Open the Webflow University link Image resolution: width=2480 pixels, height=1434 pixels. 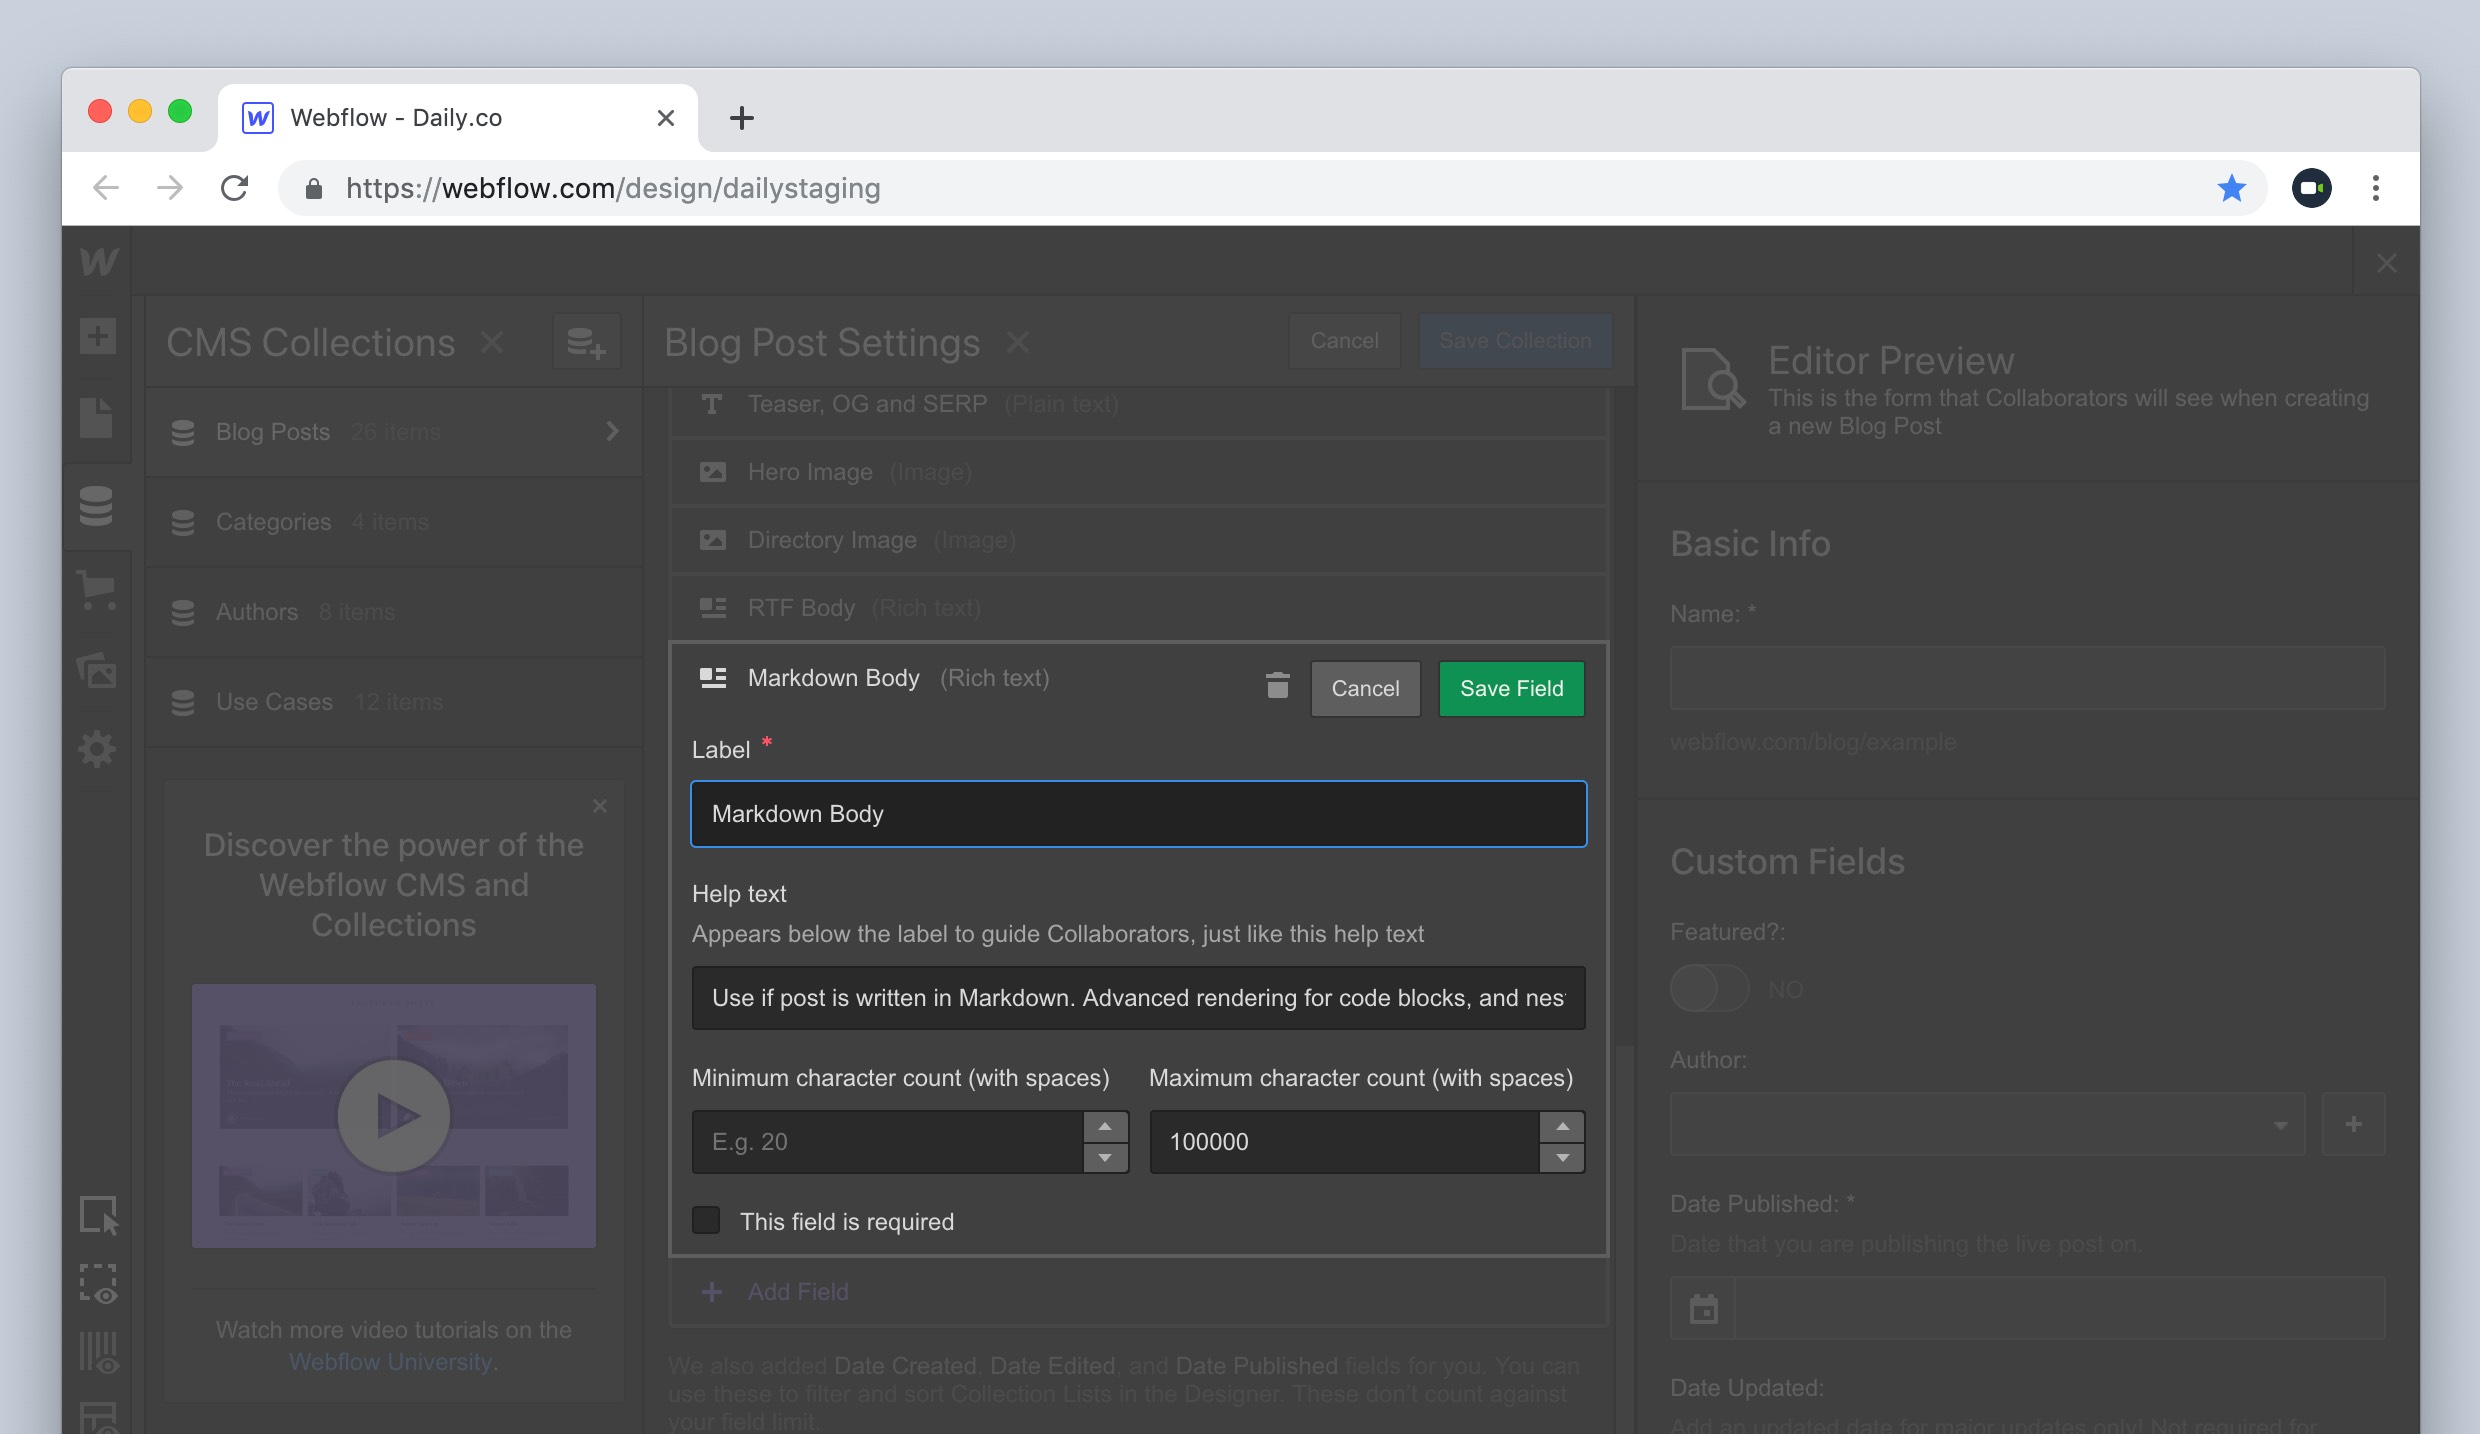(393, 1362)
